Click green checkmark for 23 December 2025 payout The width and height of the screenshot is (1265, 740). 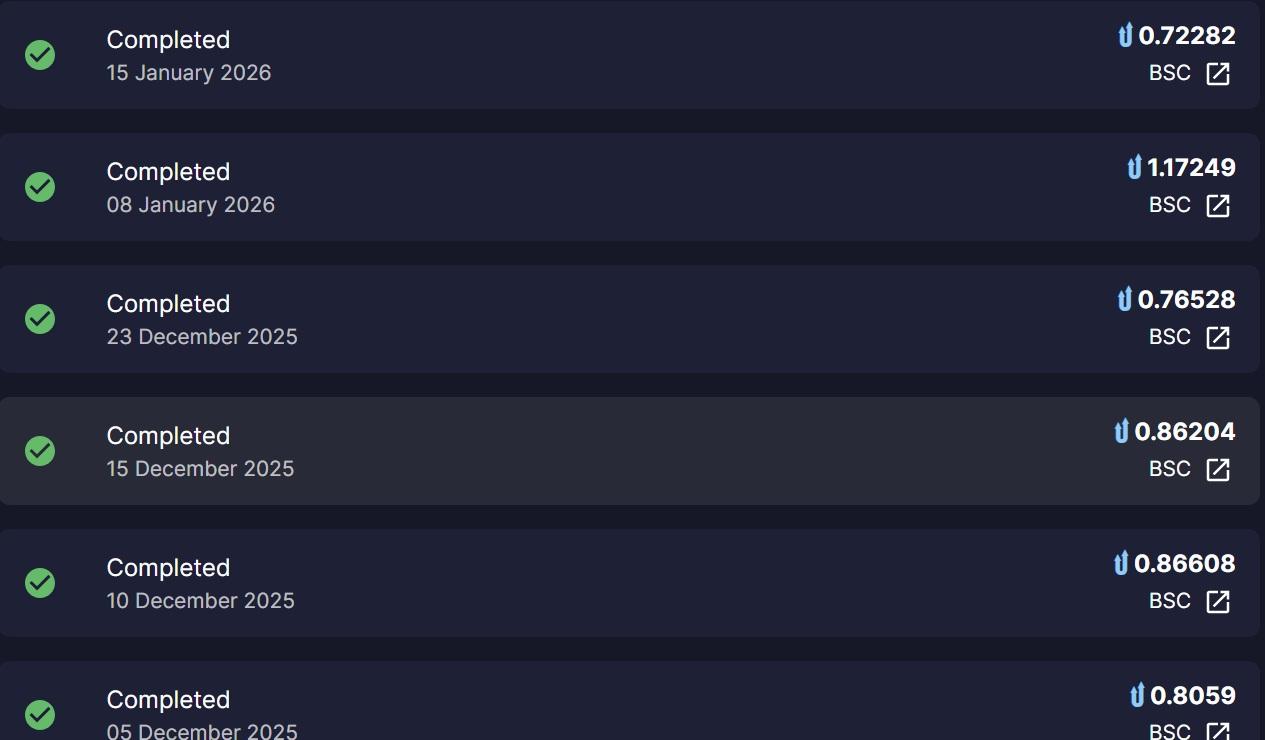point(40,319)
